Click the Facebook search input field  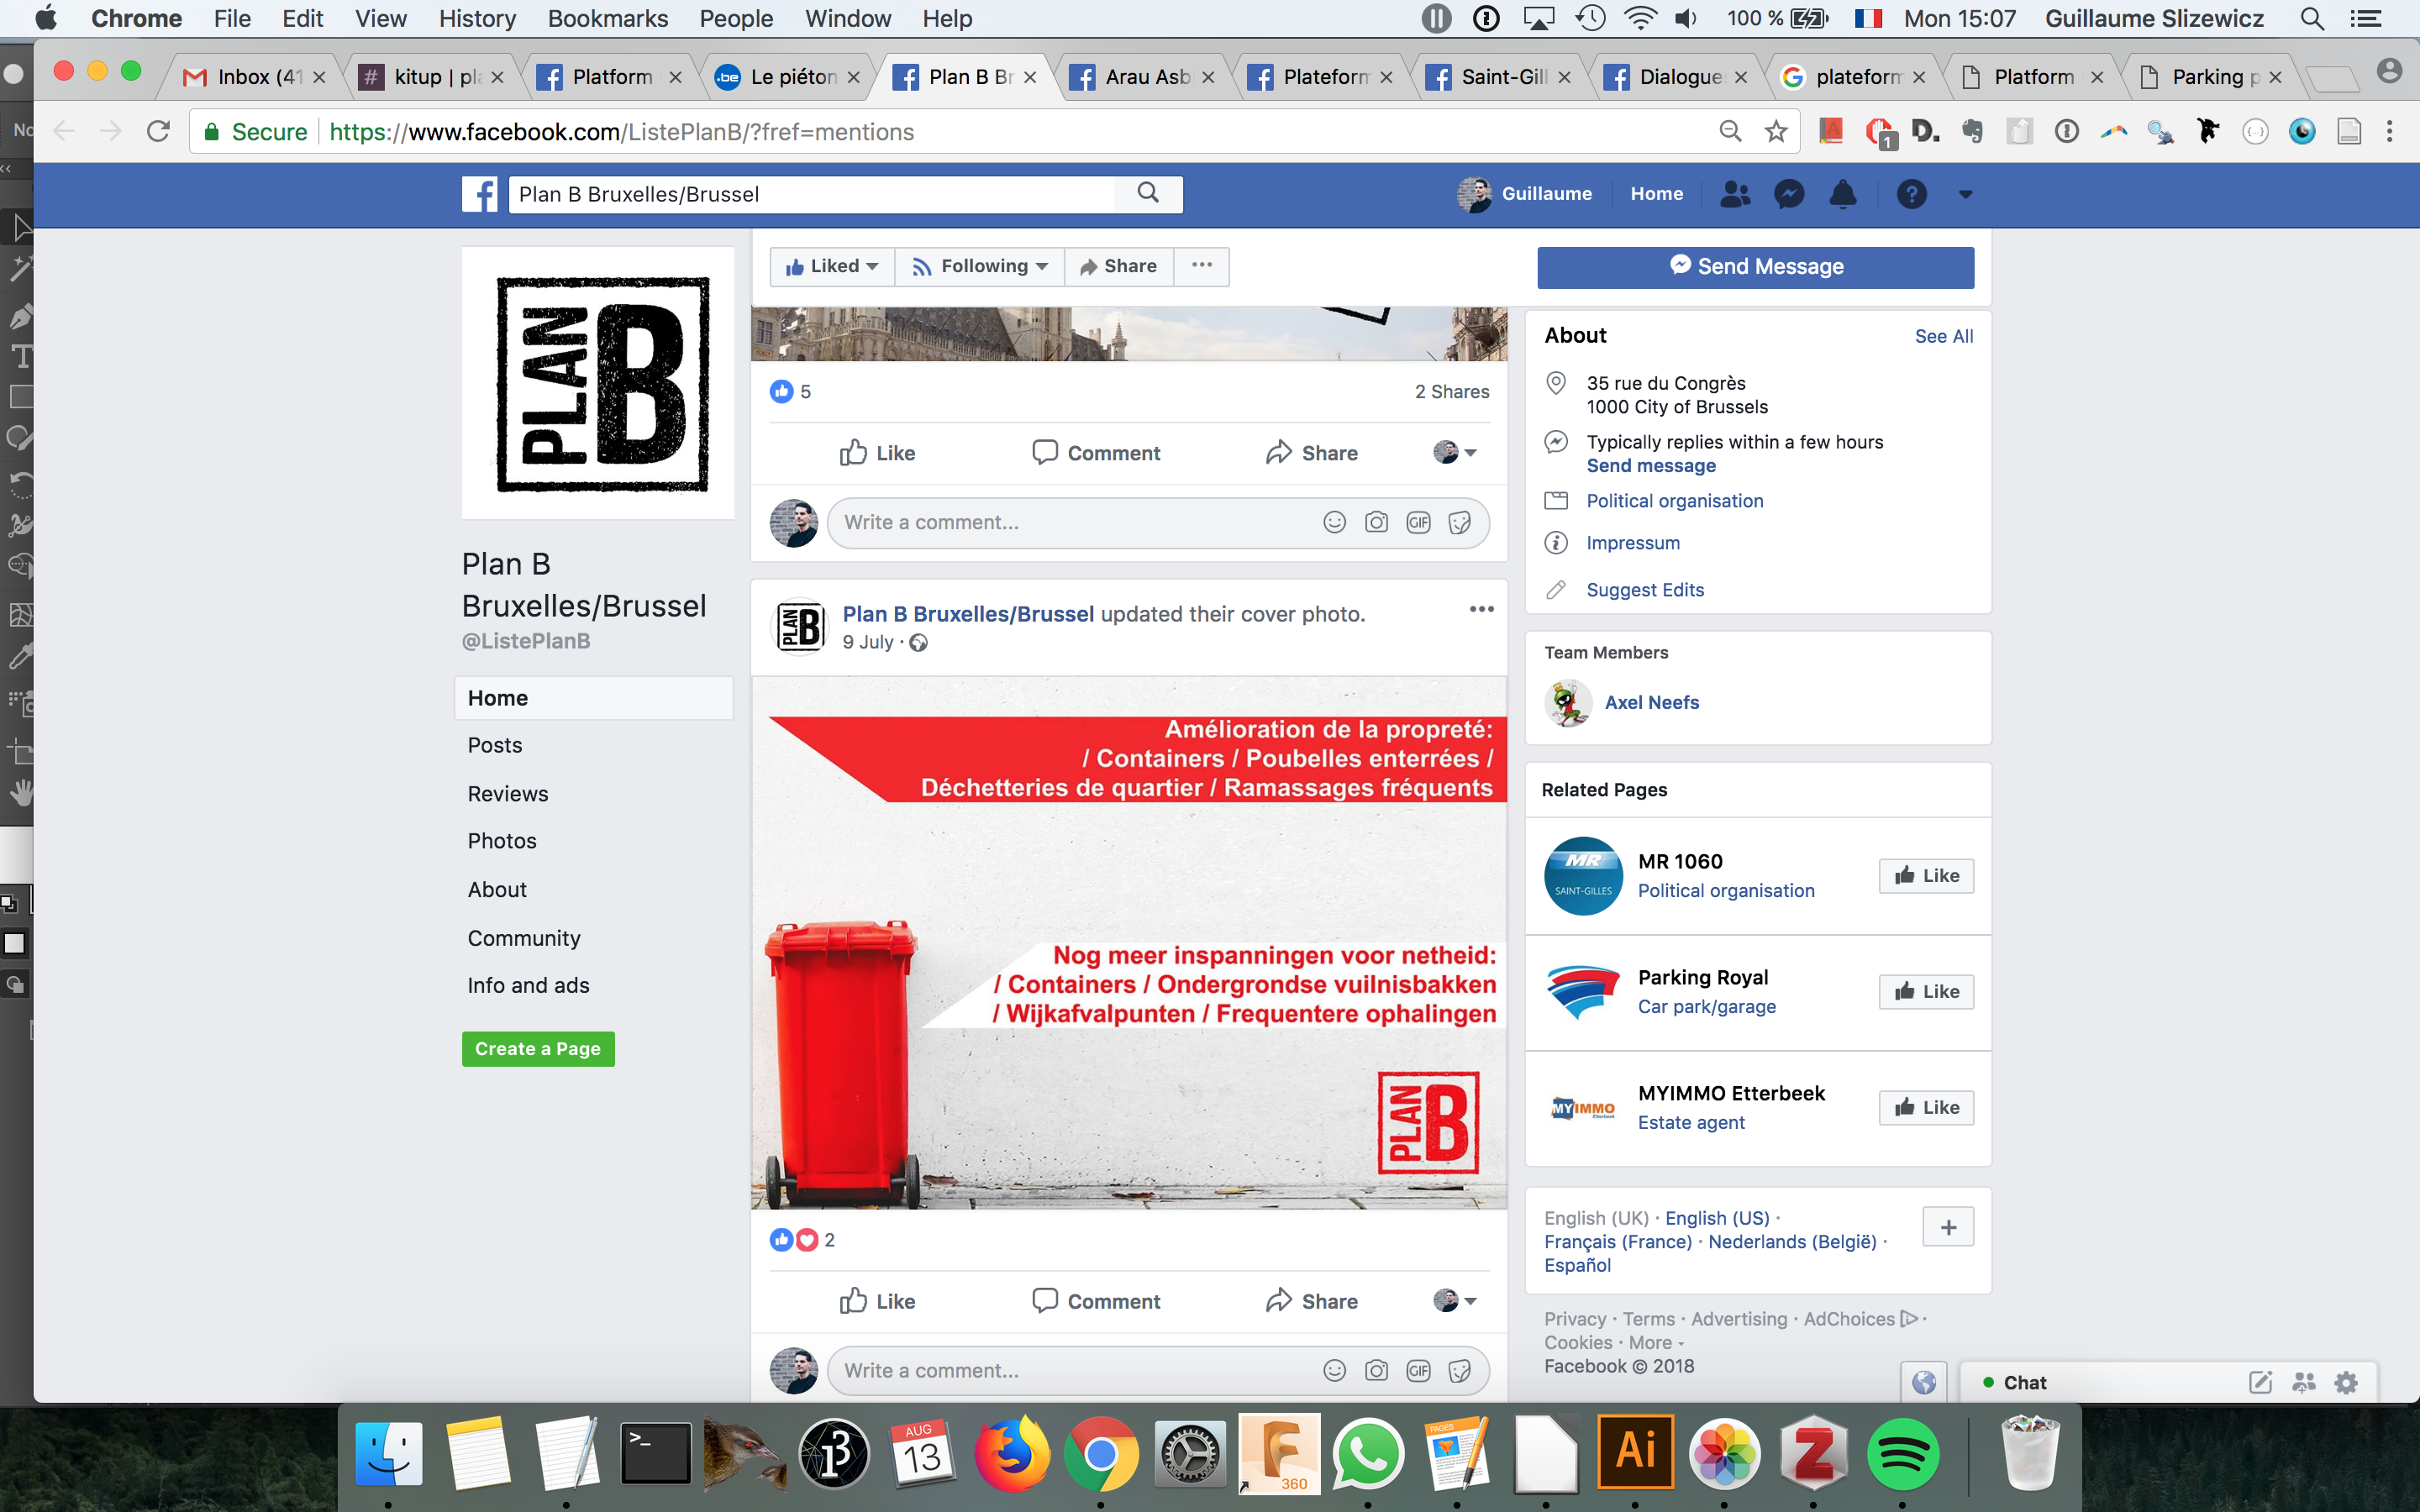(812, 194)
